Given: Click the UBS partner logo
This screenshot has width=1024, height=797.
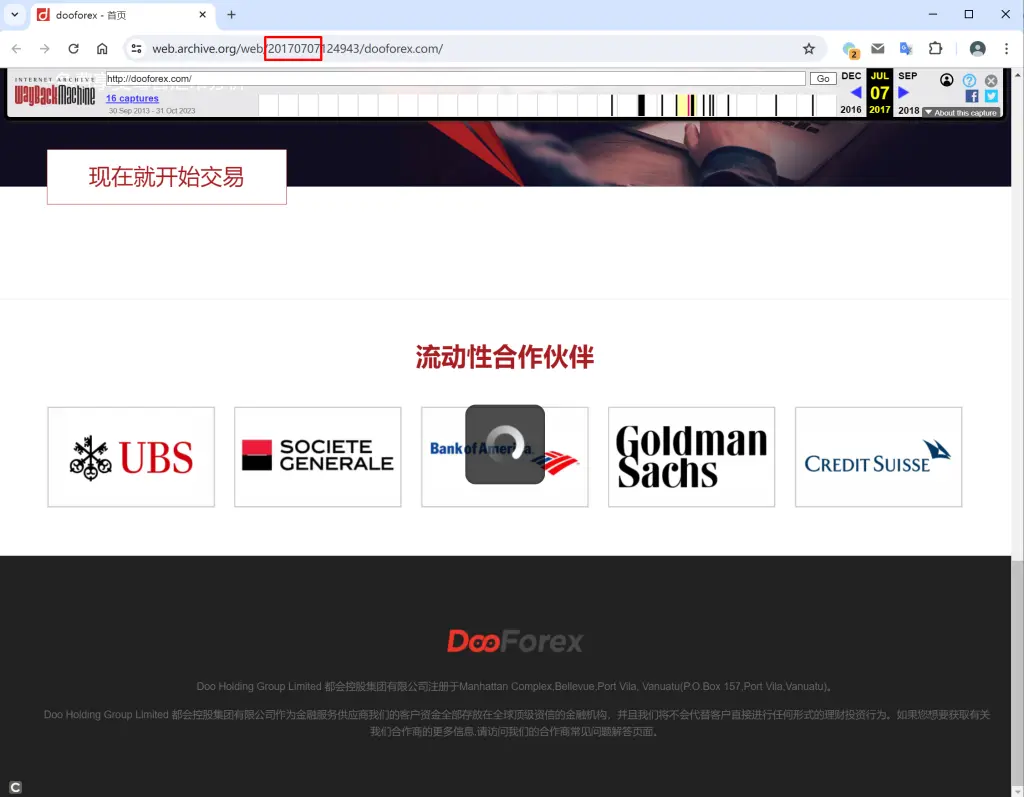Looking at the screenshot, I should pos(131,457).
